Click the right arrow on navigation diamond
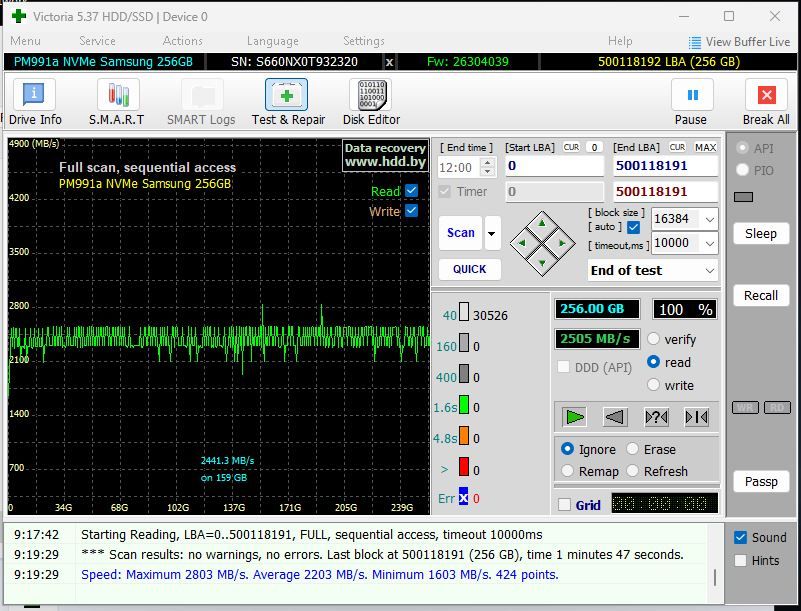801x611 pixels. 562,243
